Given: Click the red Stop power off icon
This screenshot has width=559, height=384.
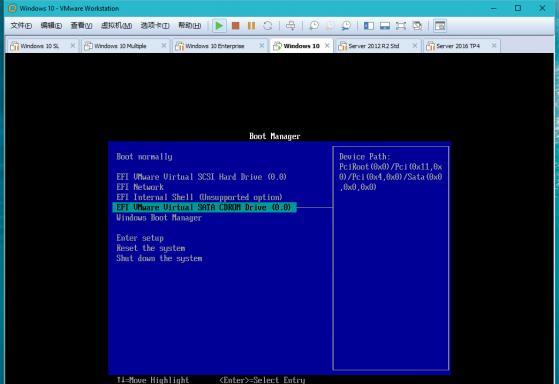Looking at the screenshot, I should [x=235, y=26].
